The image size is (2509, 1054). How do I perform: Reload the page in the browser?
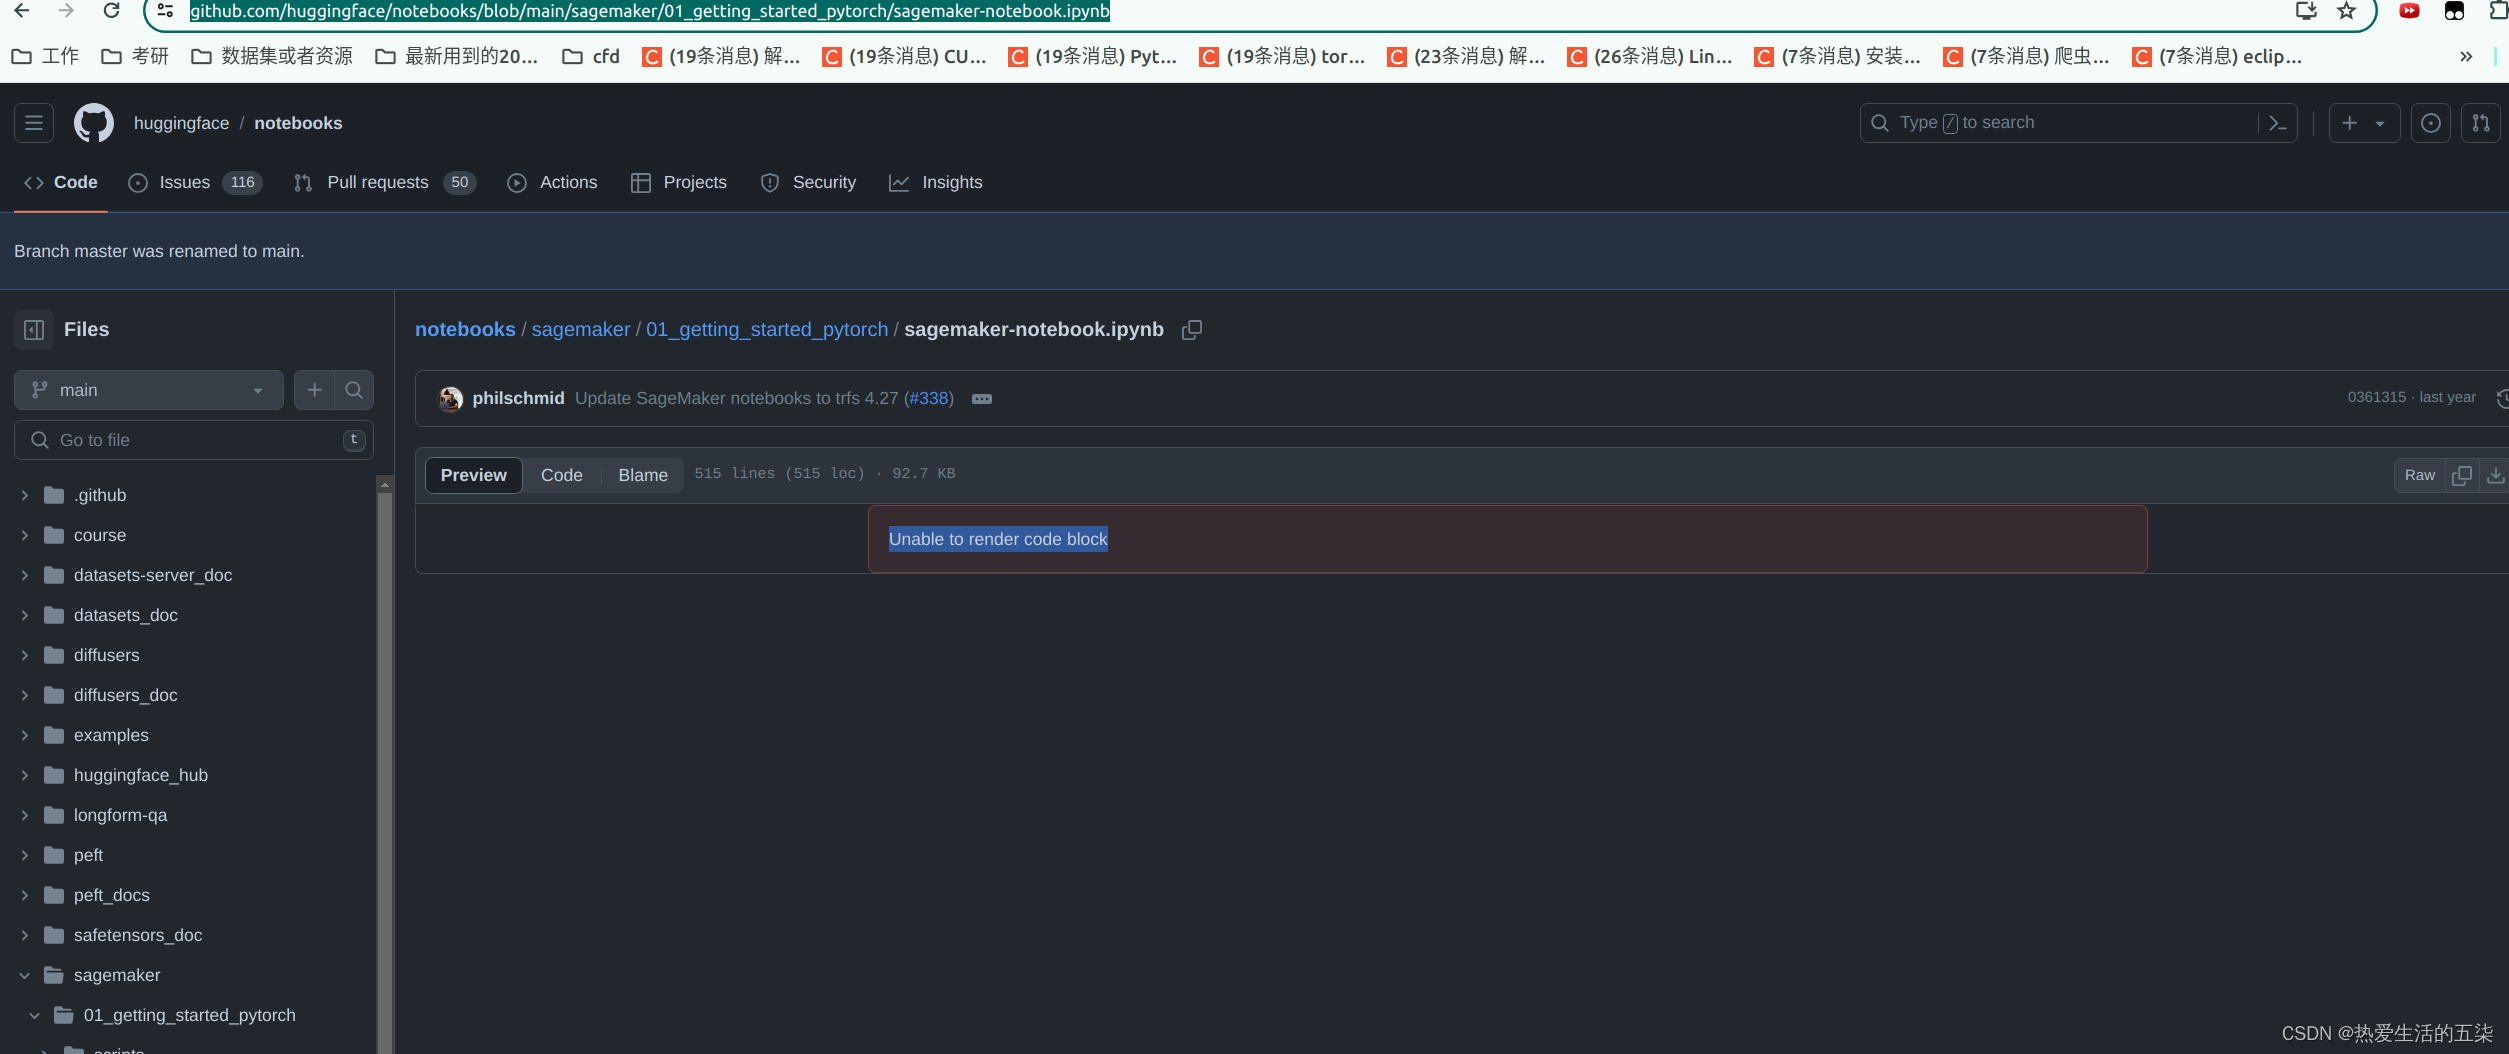point(112,10)
